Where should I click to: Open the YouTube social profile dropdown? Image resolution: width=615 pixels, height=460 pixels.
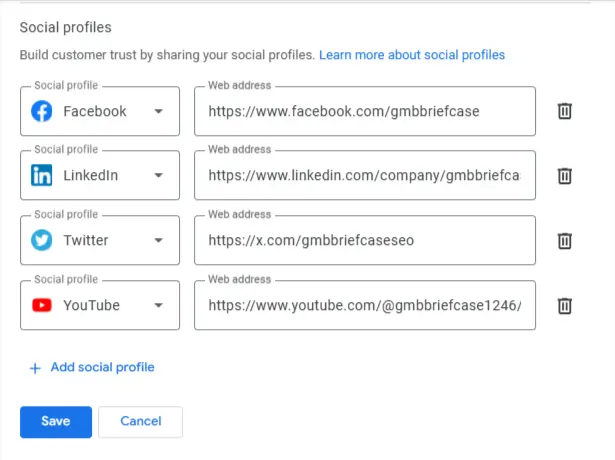[x=100, y=305]
